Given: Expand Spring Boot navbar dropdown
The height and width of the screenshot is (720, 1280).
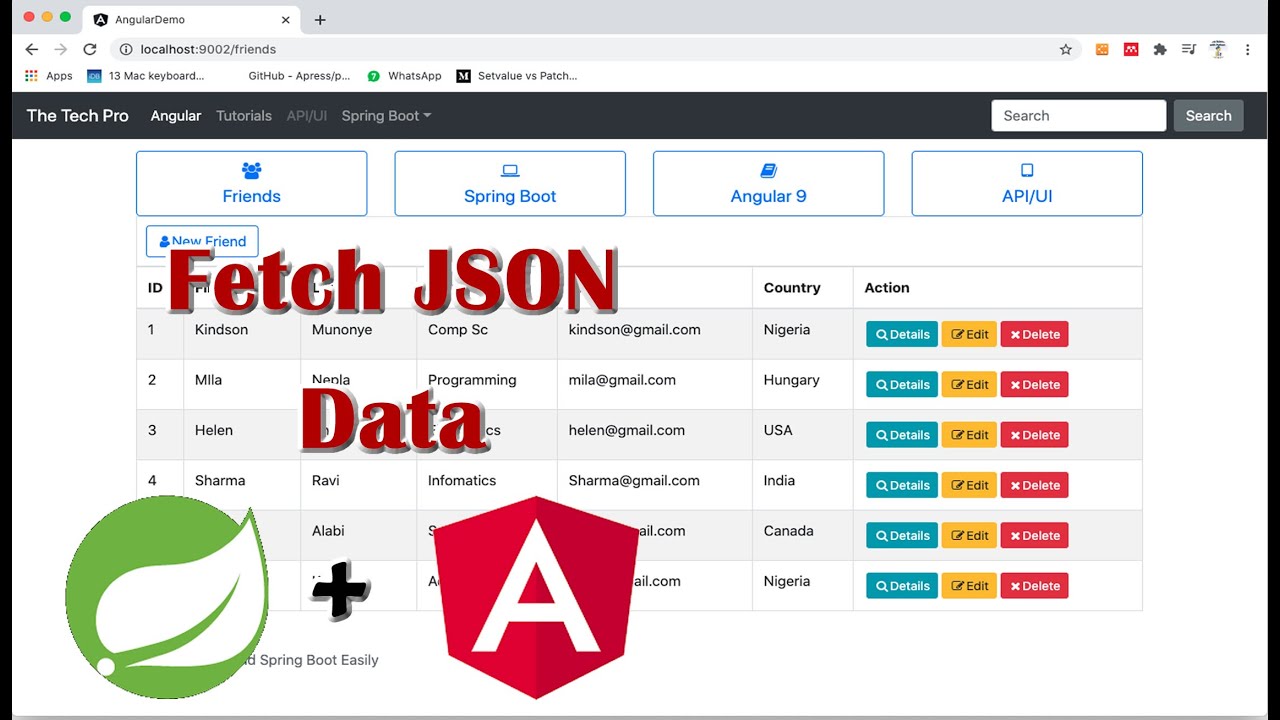Looking at the screenshot, I should click(386, 116).
